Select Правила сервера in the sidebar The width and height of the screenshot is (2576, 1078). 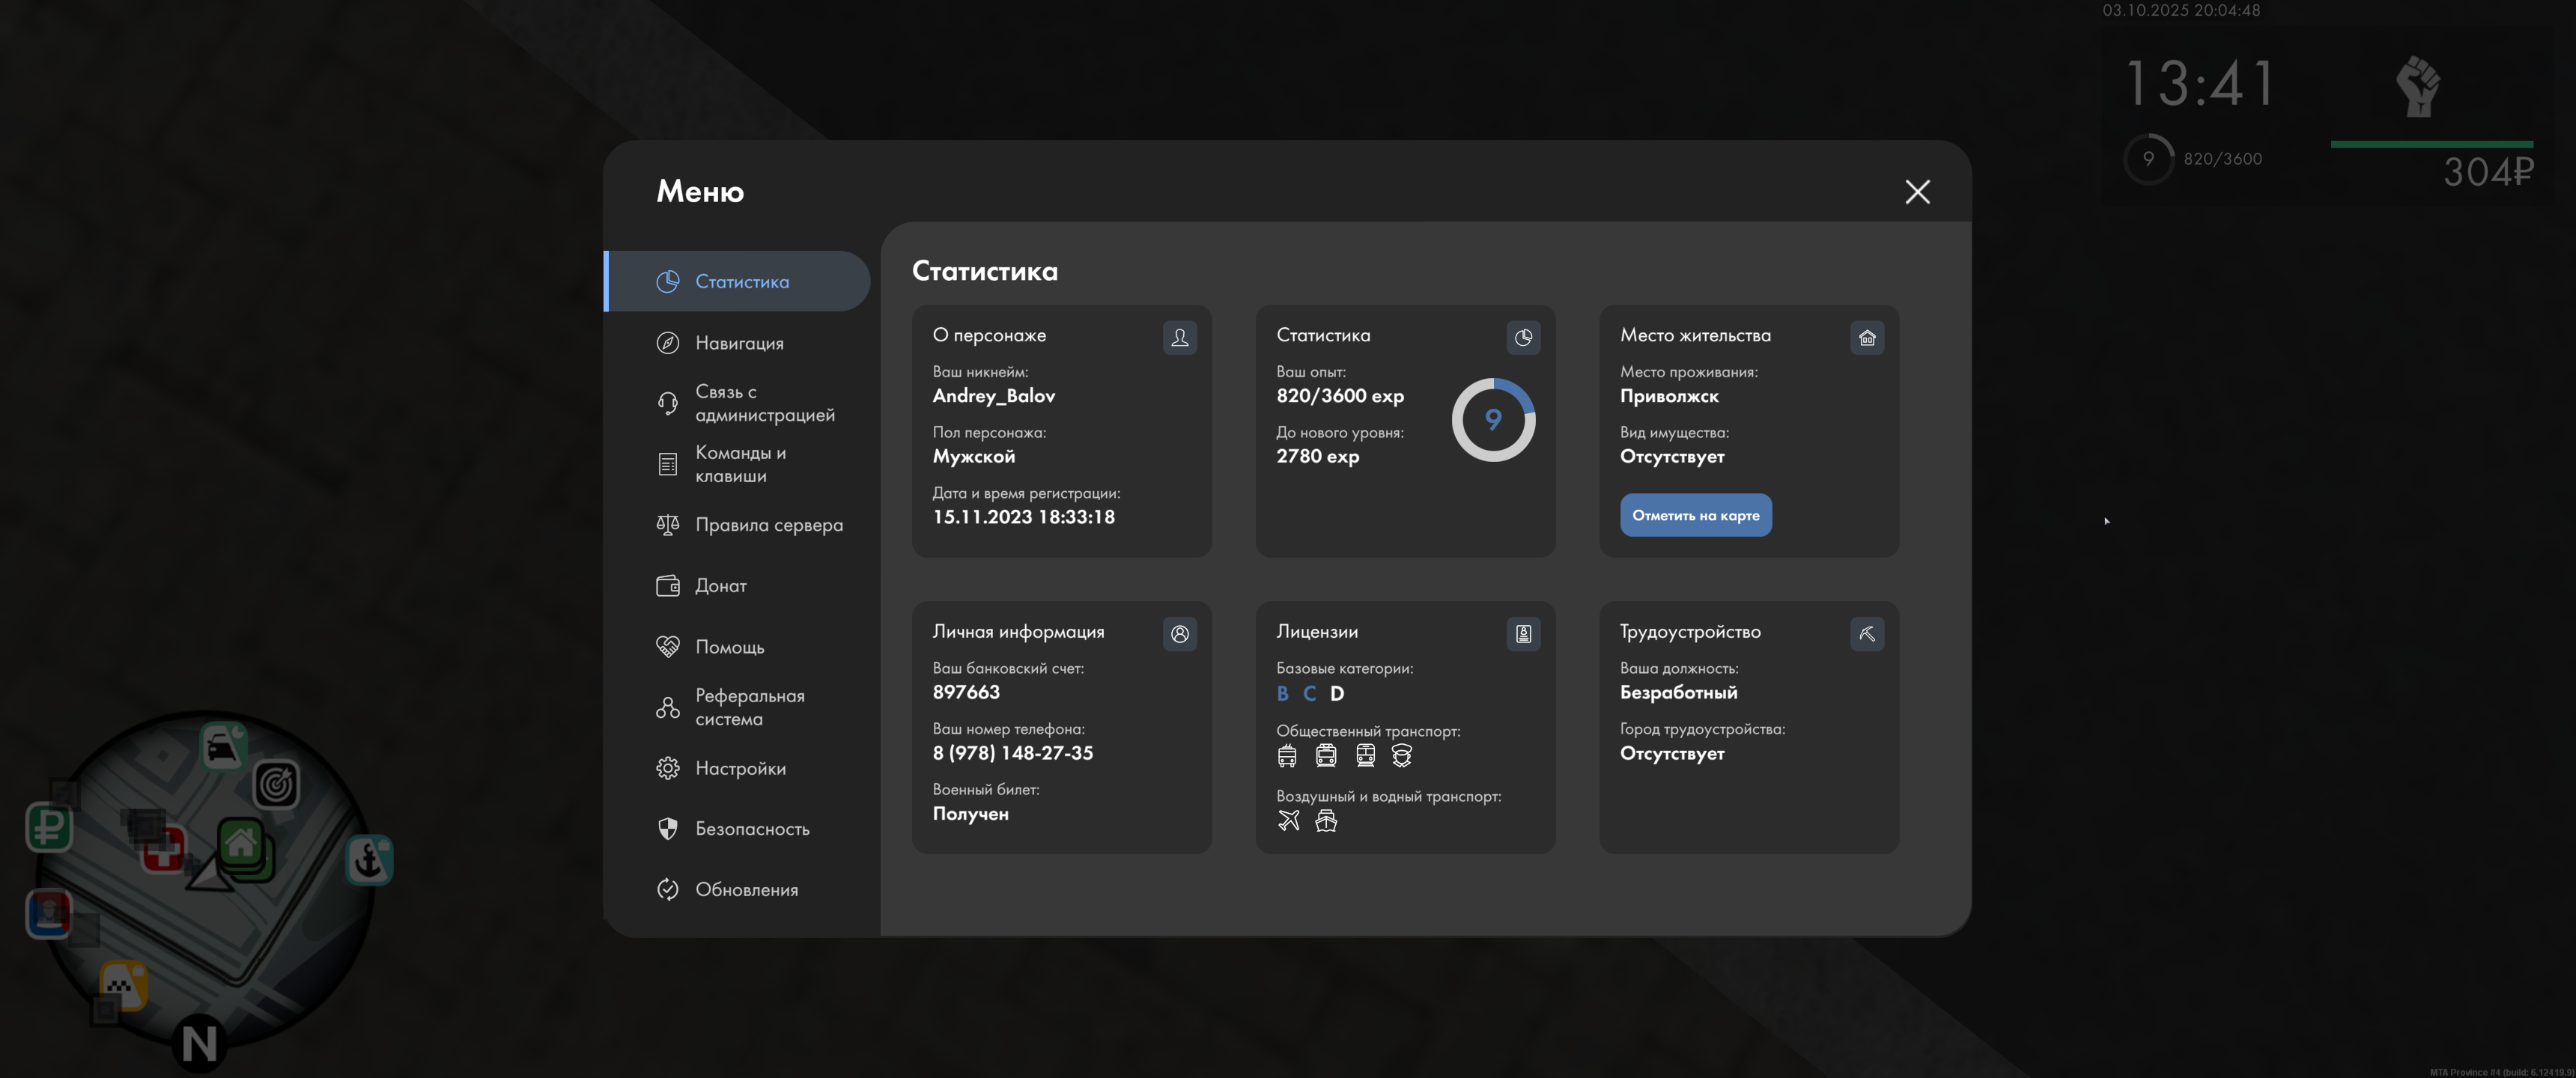(x=768, y=525)
